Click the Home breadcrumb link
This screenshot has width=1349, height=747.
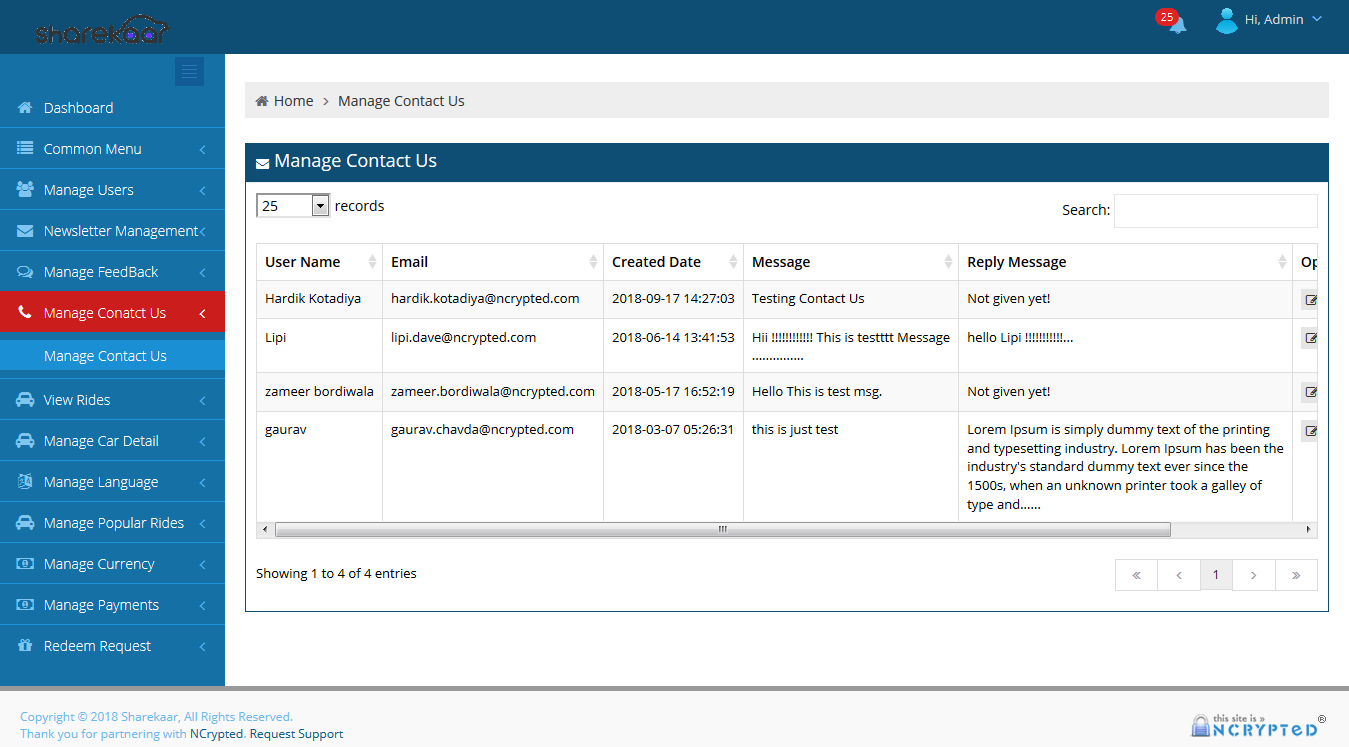point(293,101)
